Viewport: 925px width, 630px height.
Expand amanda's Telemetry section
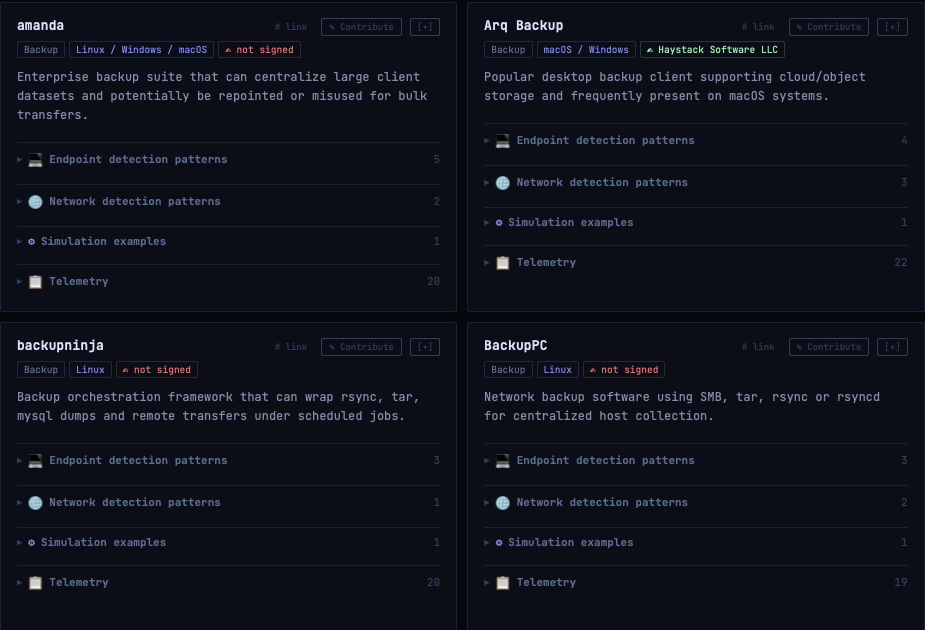click(78, 282)
